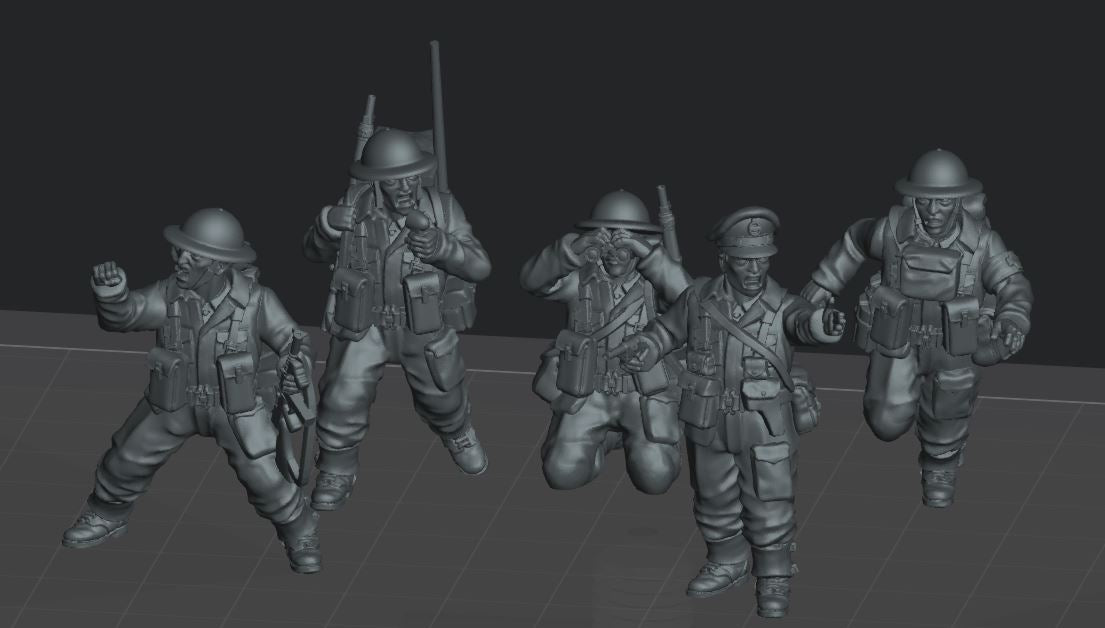
Task: Click the officer's peaked cap
Action: 744,229
